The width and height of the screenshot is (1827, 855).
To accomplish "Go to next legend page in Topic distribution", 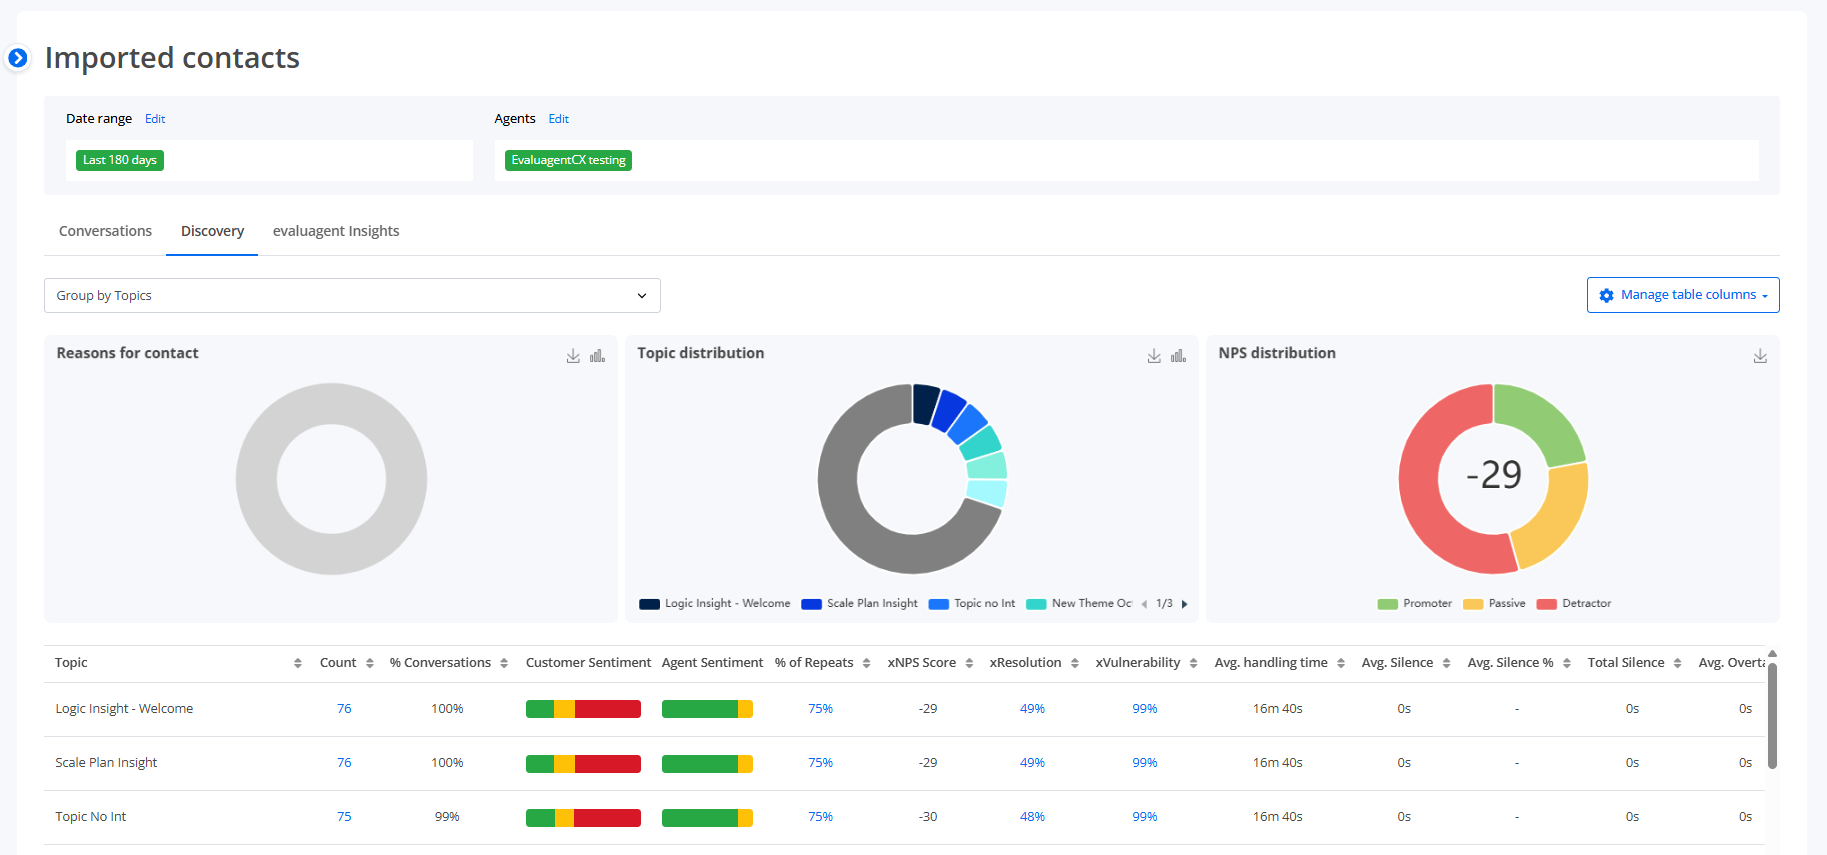I will coord(1185,604).
